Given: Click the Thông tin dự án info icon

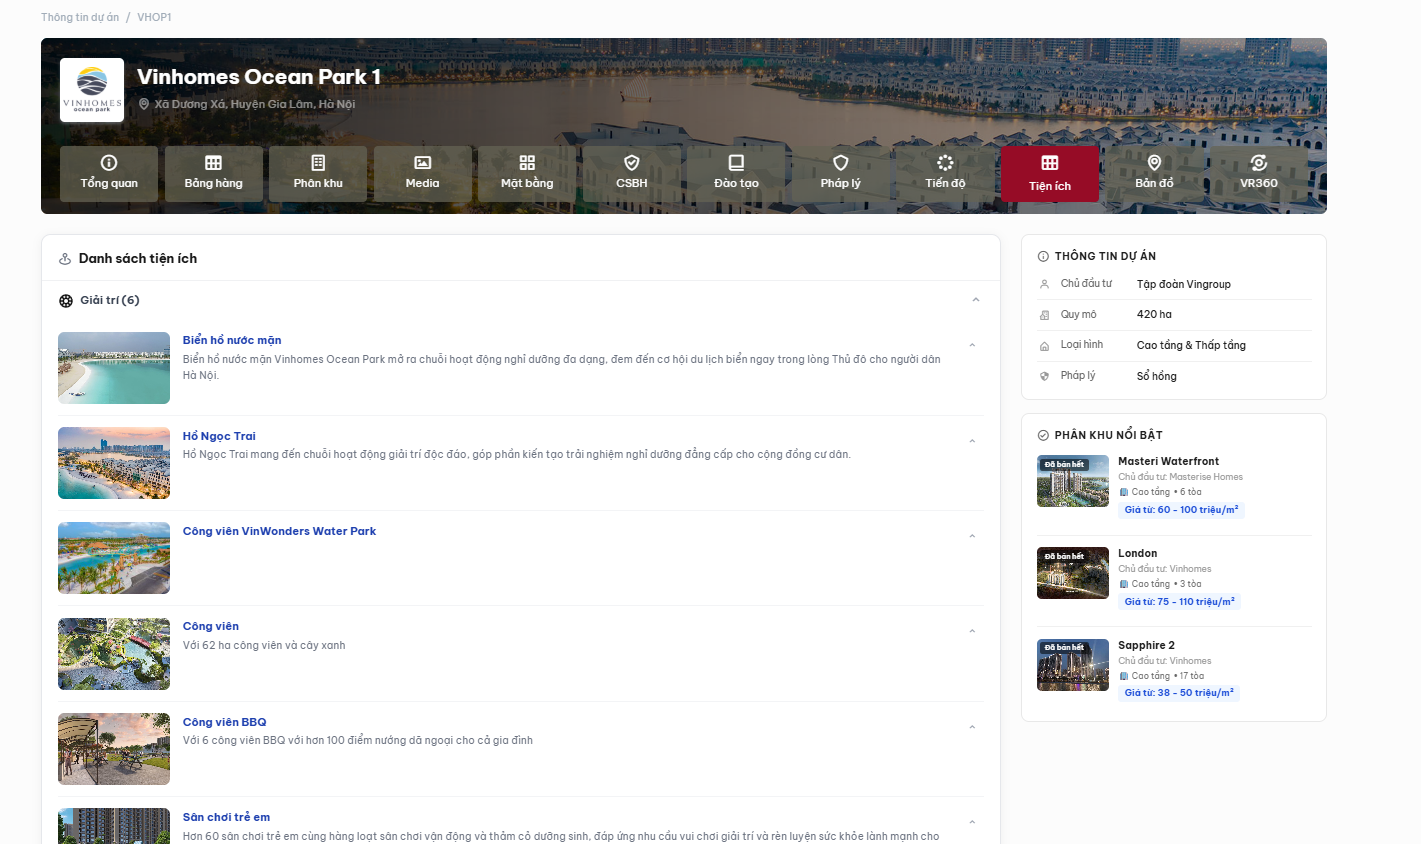Looking at the screenshot, I should click(1043, 257).
